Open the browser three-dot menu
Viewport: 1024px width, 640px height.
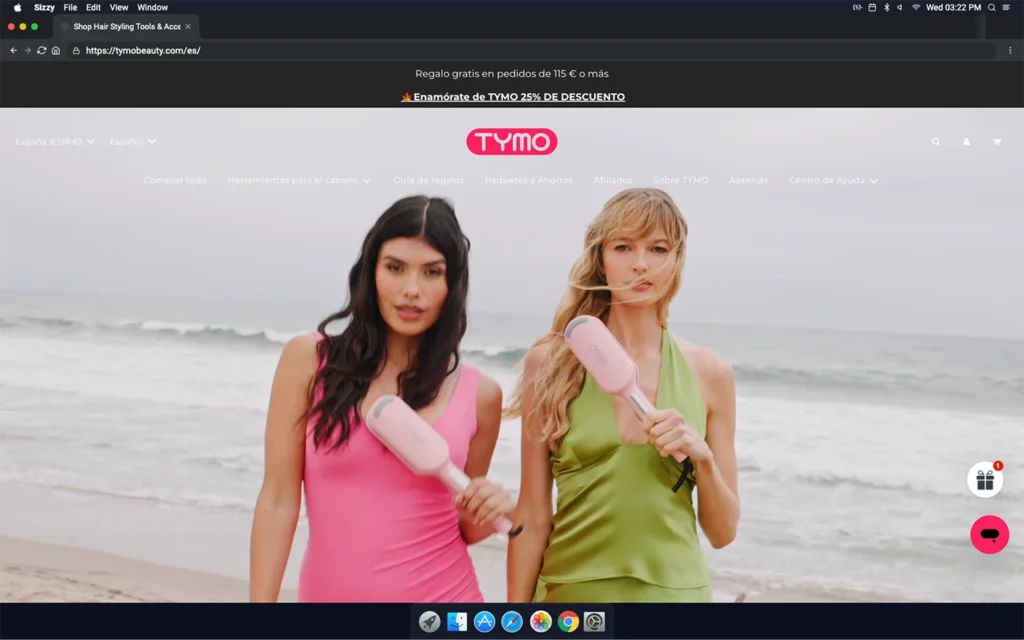[1010, 50]
